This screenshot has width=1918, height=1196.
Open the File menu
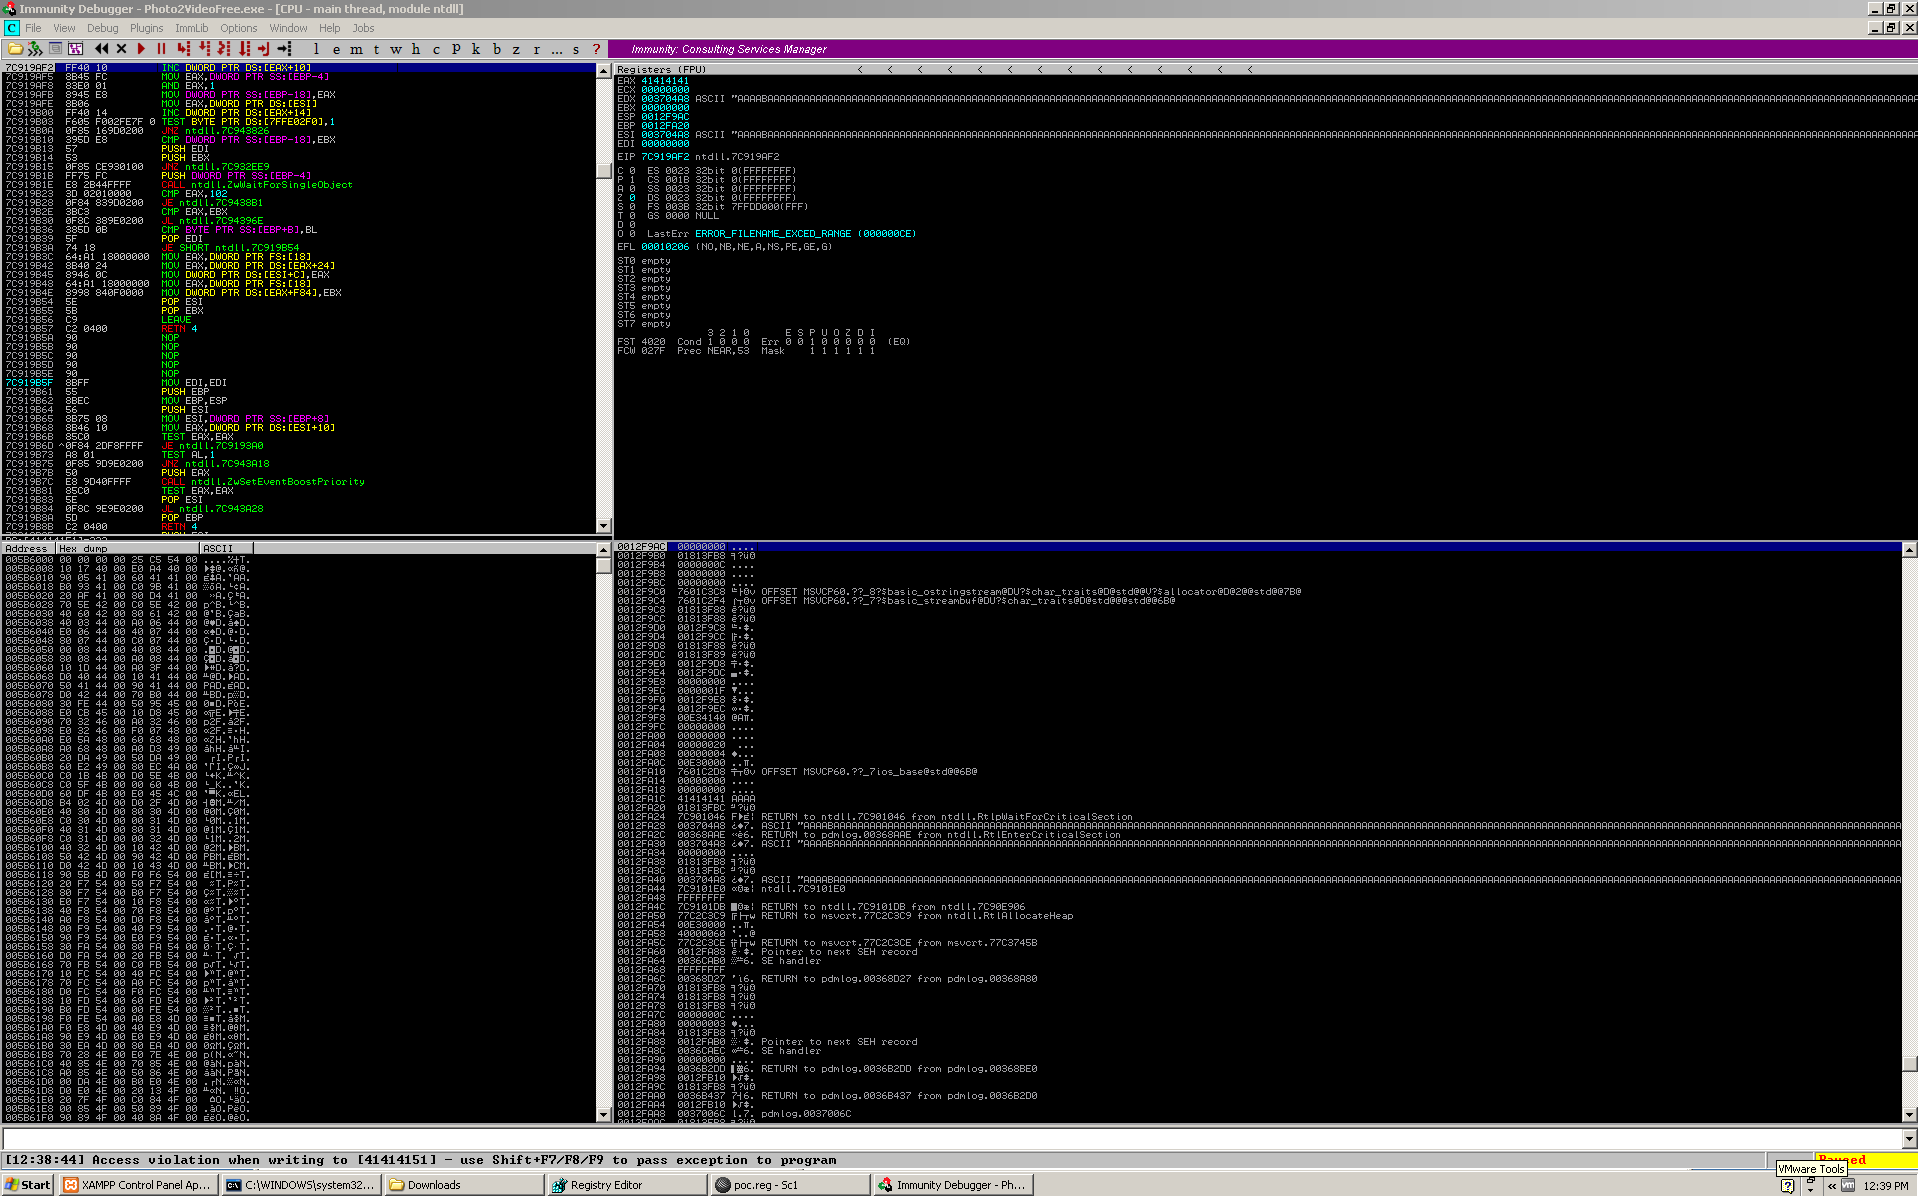pos(33,28)
